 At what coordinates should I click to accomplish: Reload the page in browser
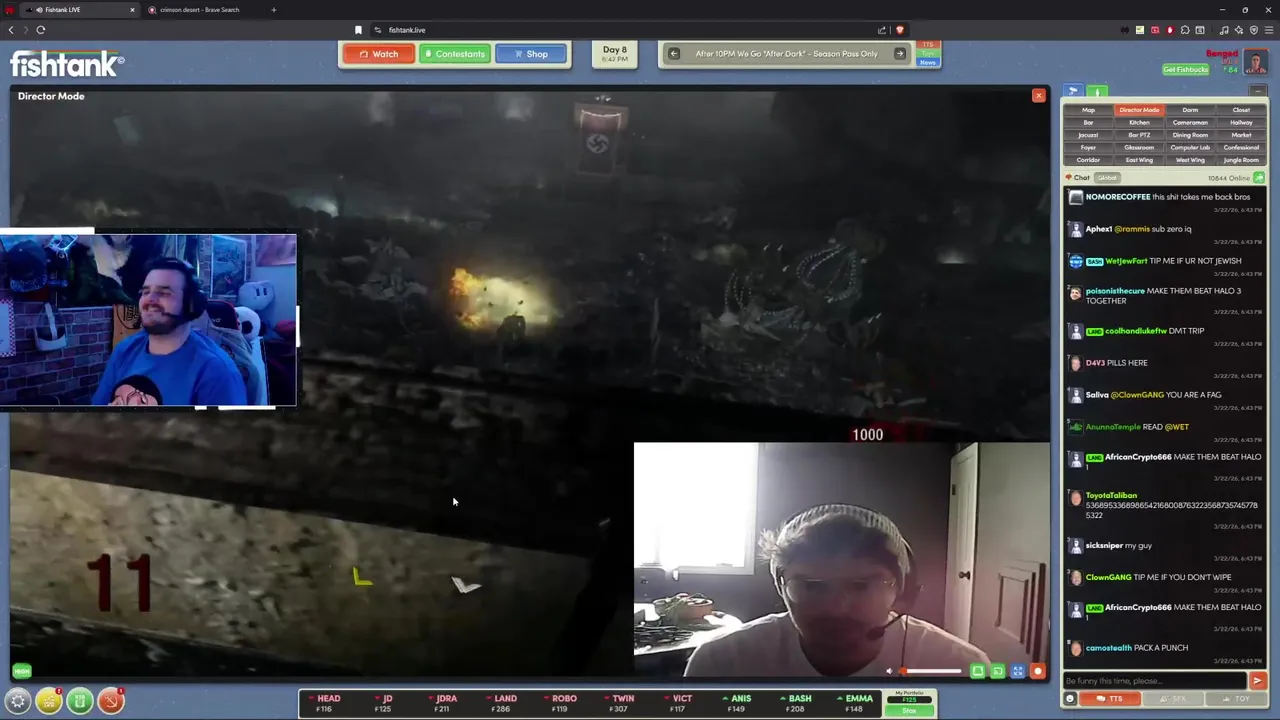(41, 30)
